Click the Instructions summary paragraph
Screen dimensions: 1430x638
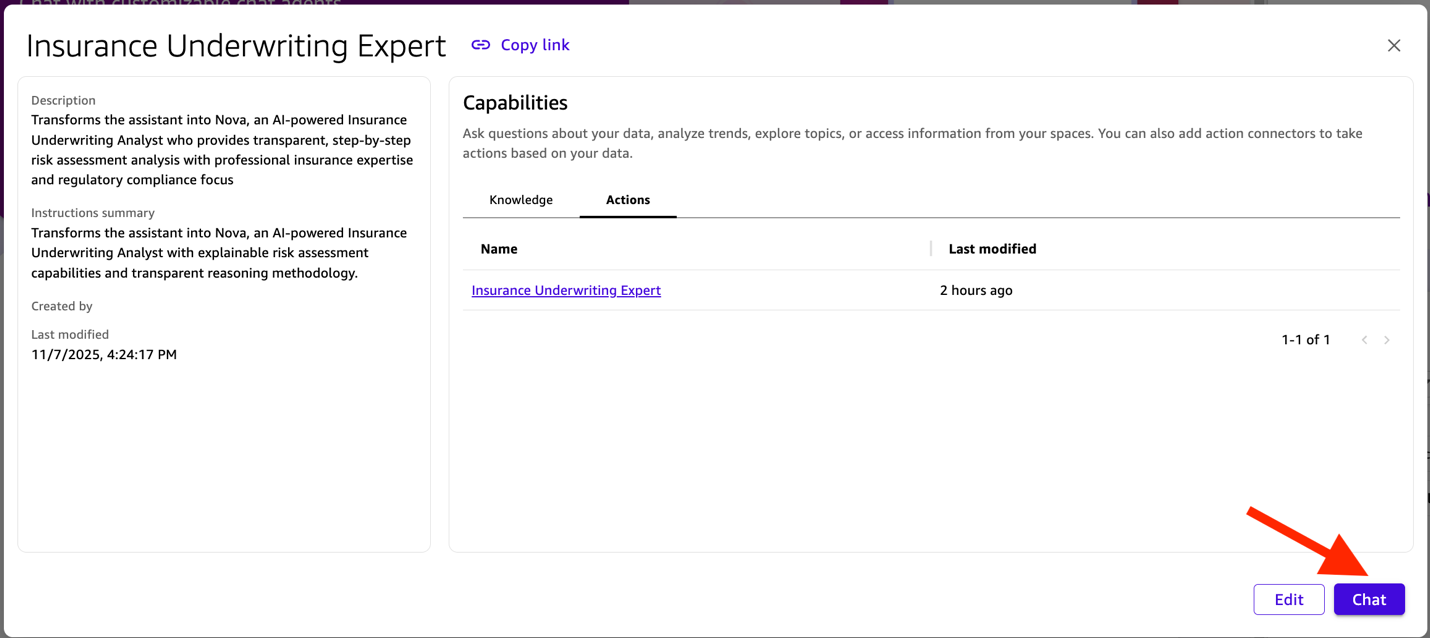218,253
